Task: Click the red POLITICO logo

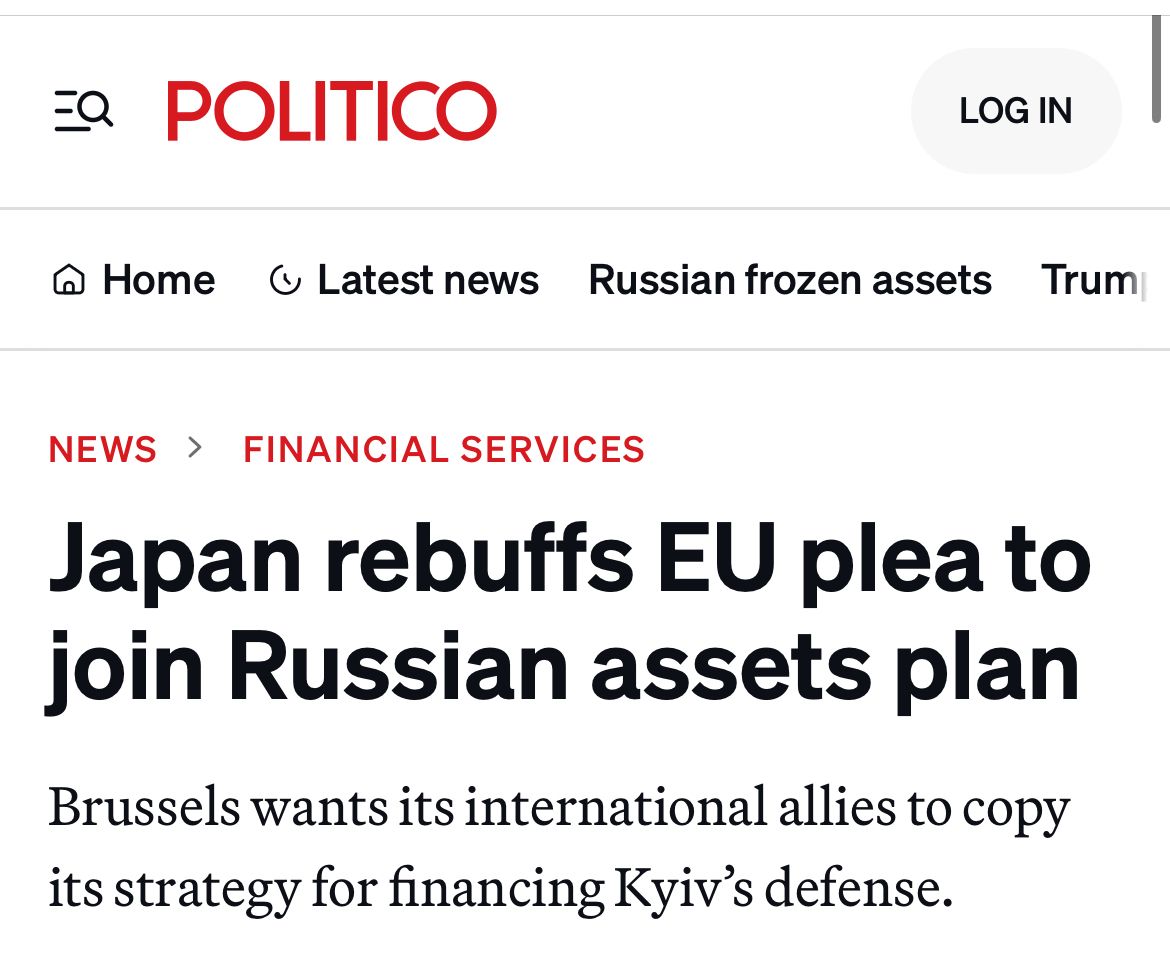Action: pos(332,111)
